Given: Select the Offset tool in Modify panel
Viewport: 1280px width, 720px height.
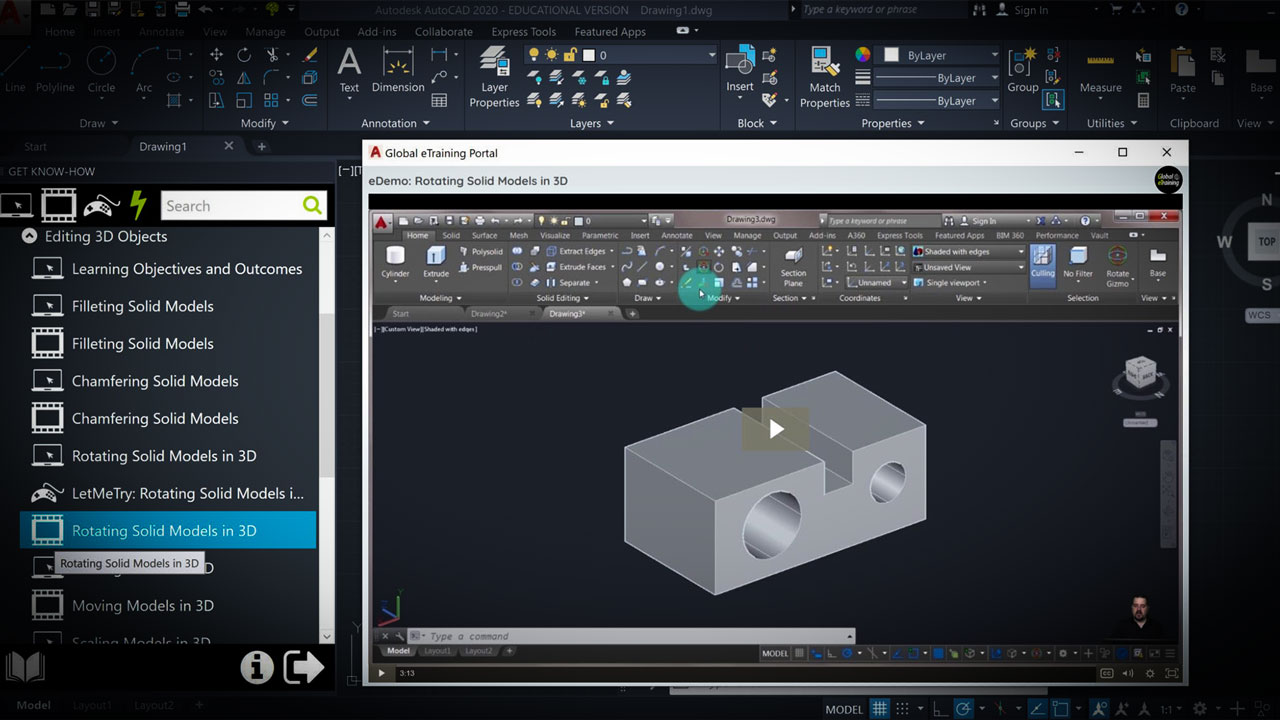Looking at the screenshot, I should click(x=310, y=100).
